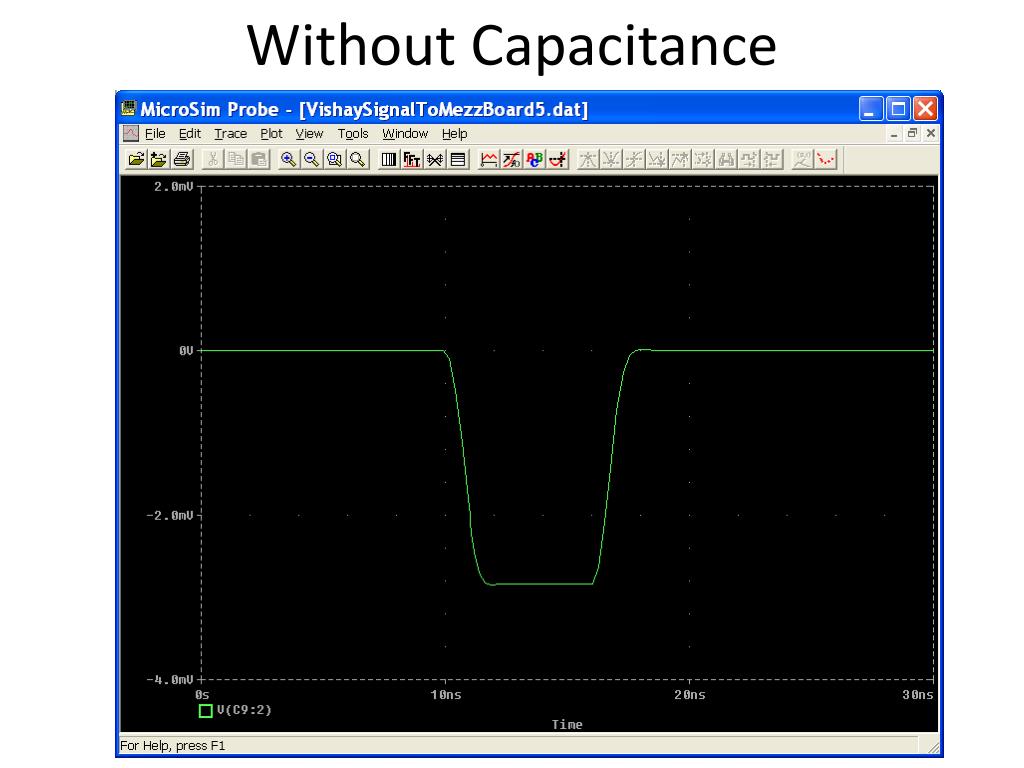Click the -2.0mV y-axis label

[170, 515]
